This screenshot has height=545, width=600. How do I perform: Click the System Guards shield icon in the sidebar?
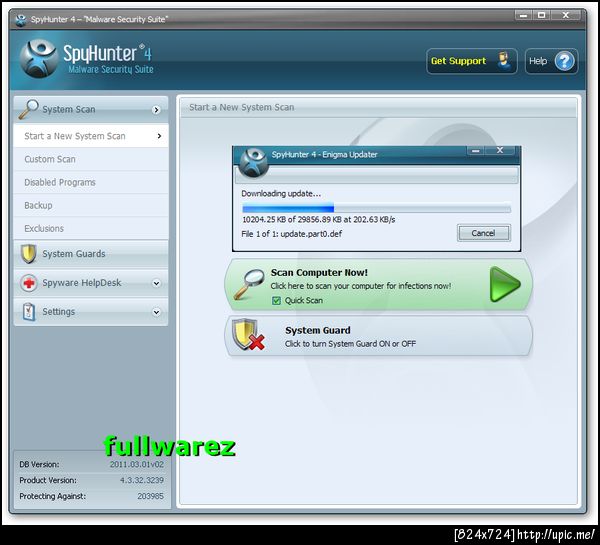(28, 254)
